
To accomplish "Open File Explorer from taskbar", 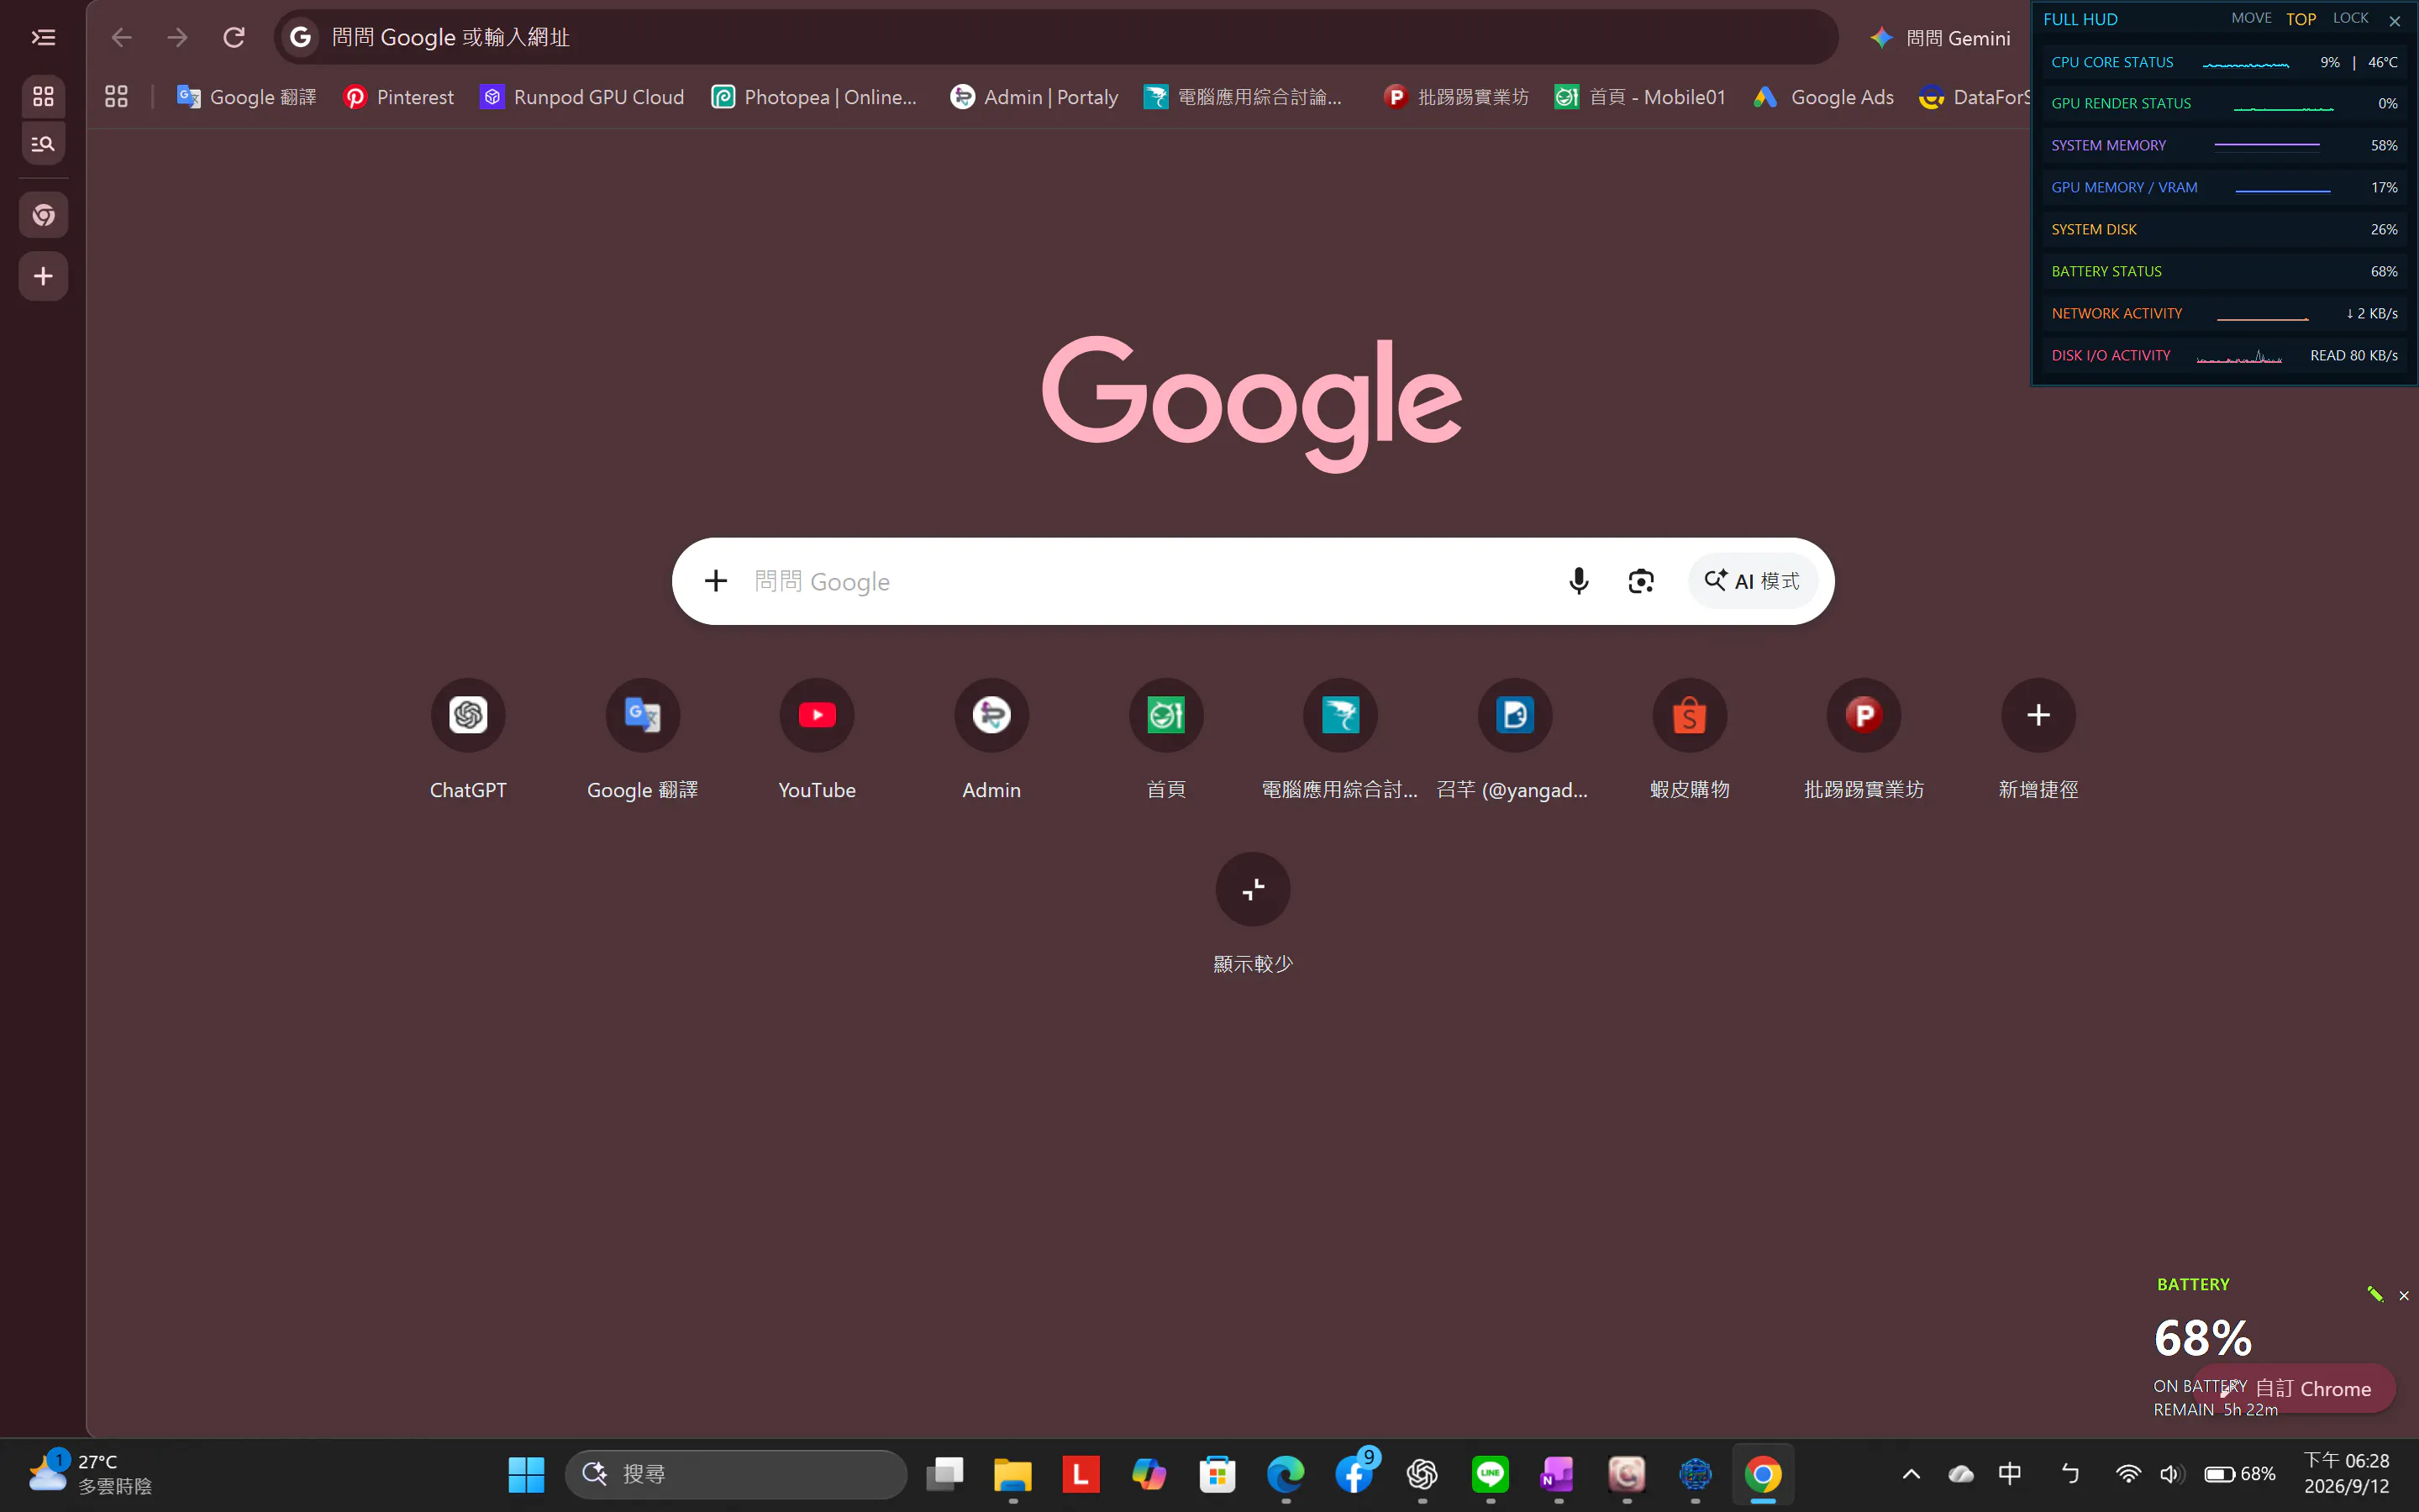I will click(1012, 1473).
